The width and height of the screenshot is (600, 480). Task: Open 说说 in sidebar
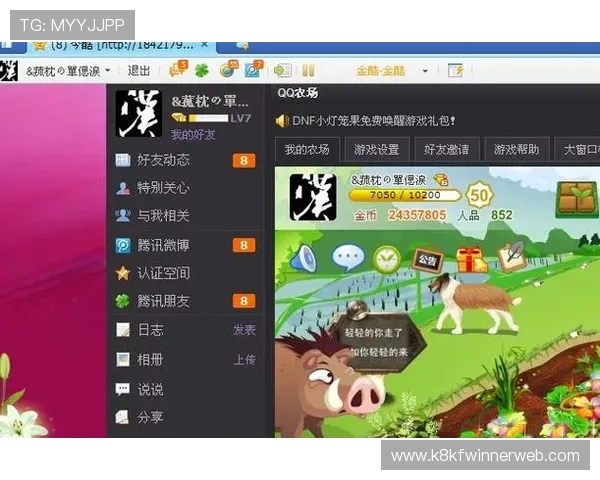150,389
